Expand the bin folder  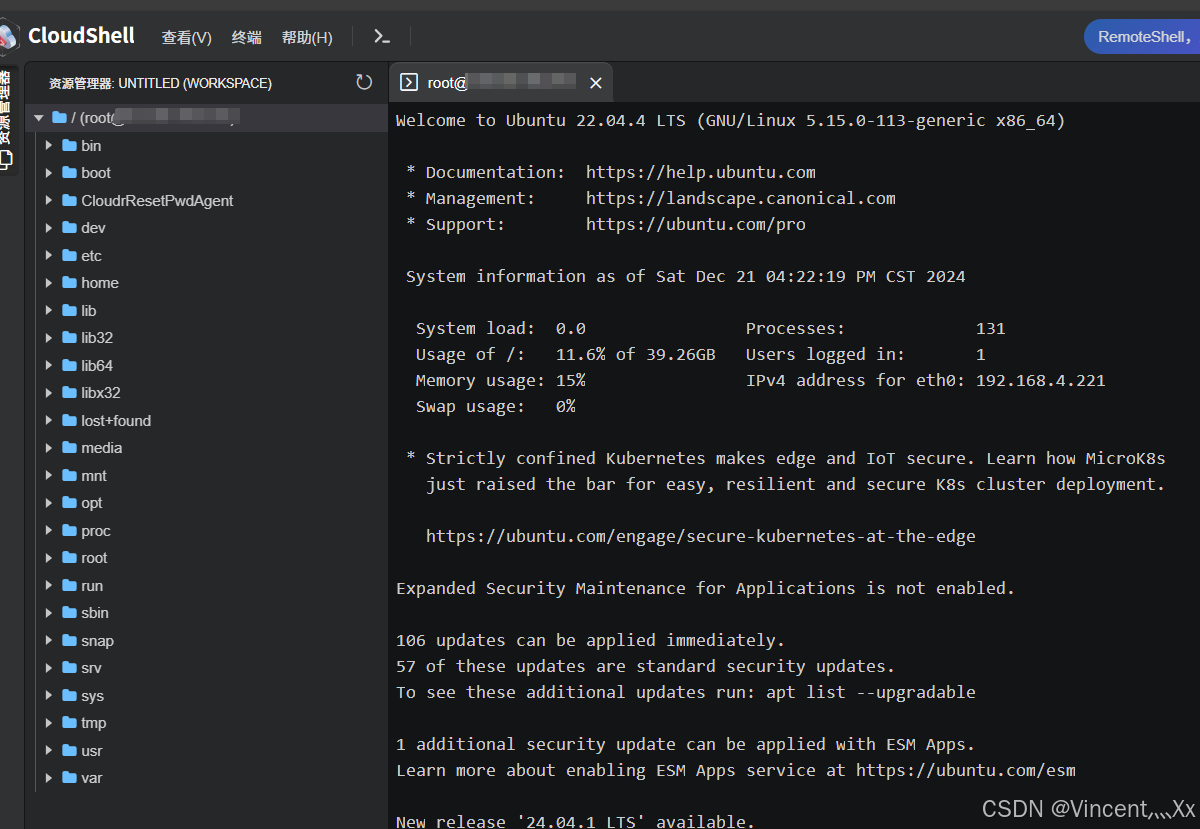point(48,146)
